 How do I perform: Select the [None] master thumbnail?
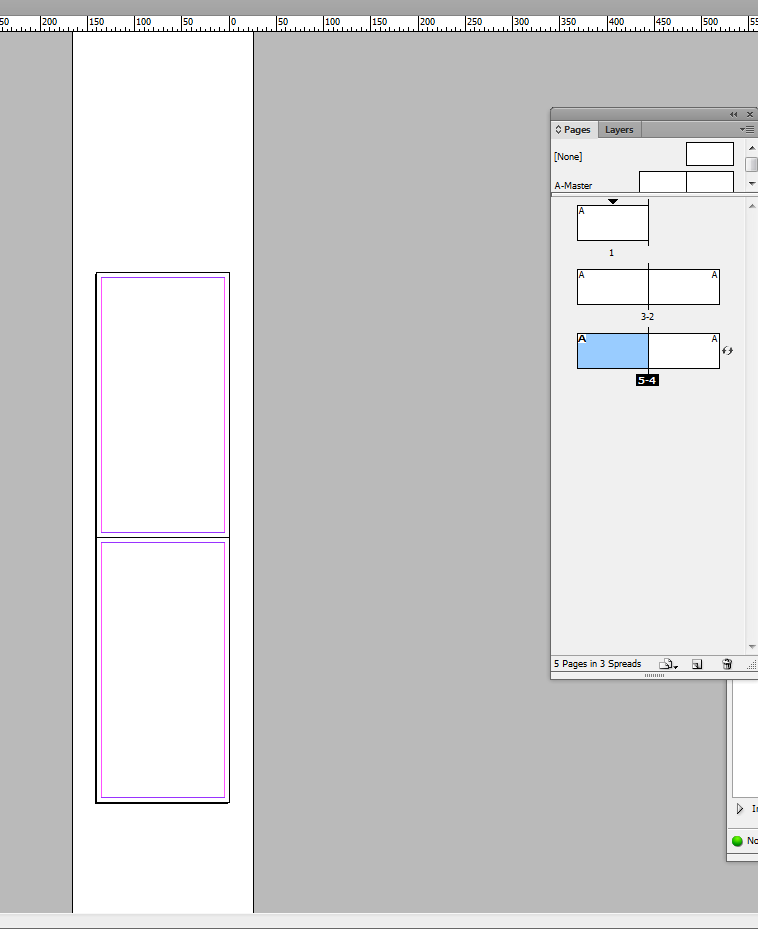pyautogui.click(x=710, y=154)
